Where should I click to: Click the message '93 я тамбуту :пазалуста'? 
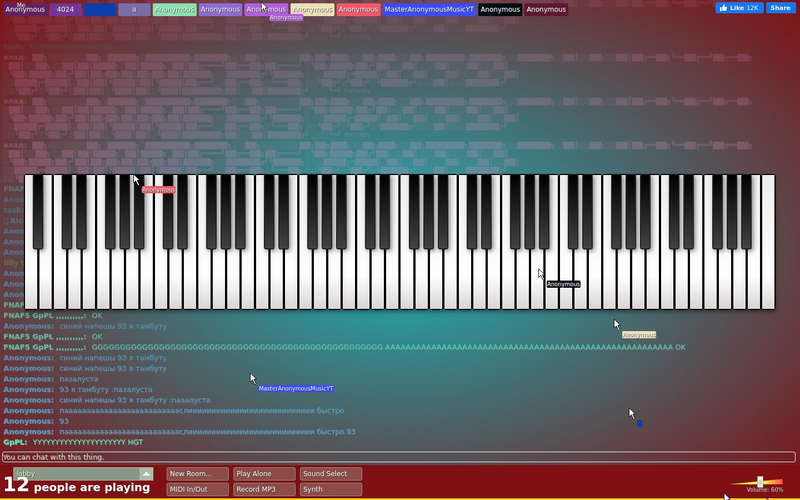106,389
